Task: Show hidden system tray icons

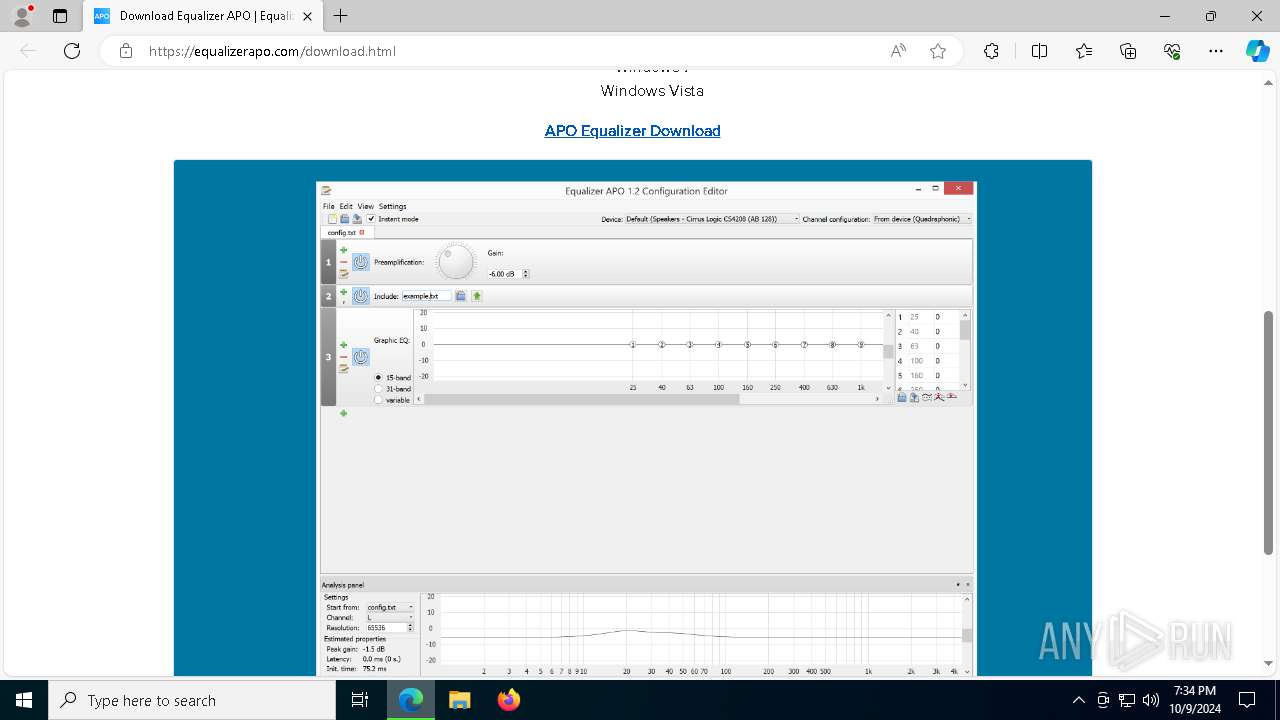Action: 1078,700
